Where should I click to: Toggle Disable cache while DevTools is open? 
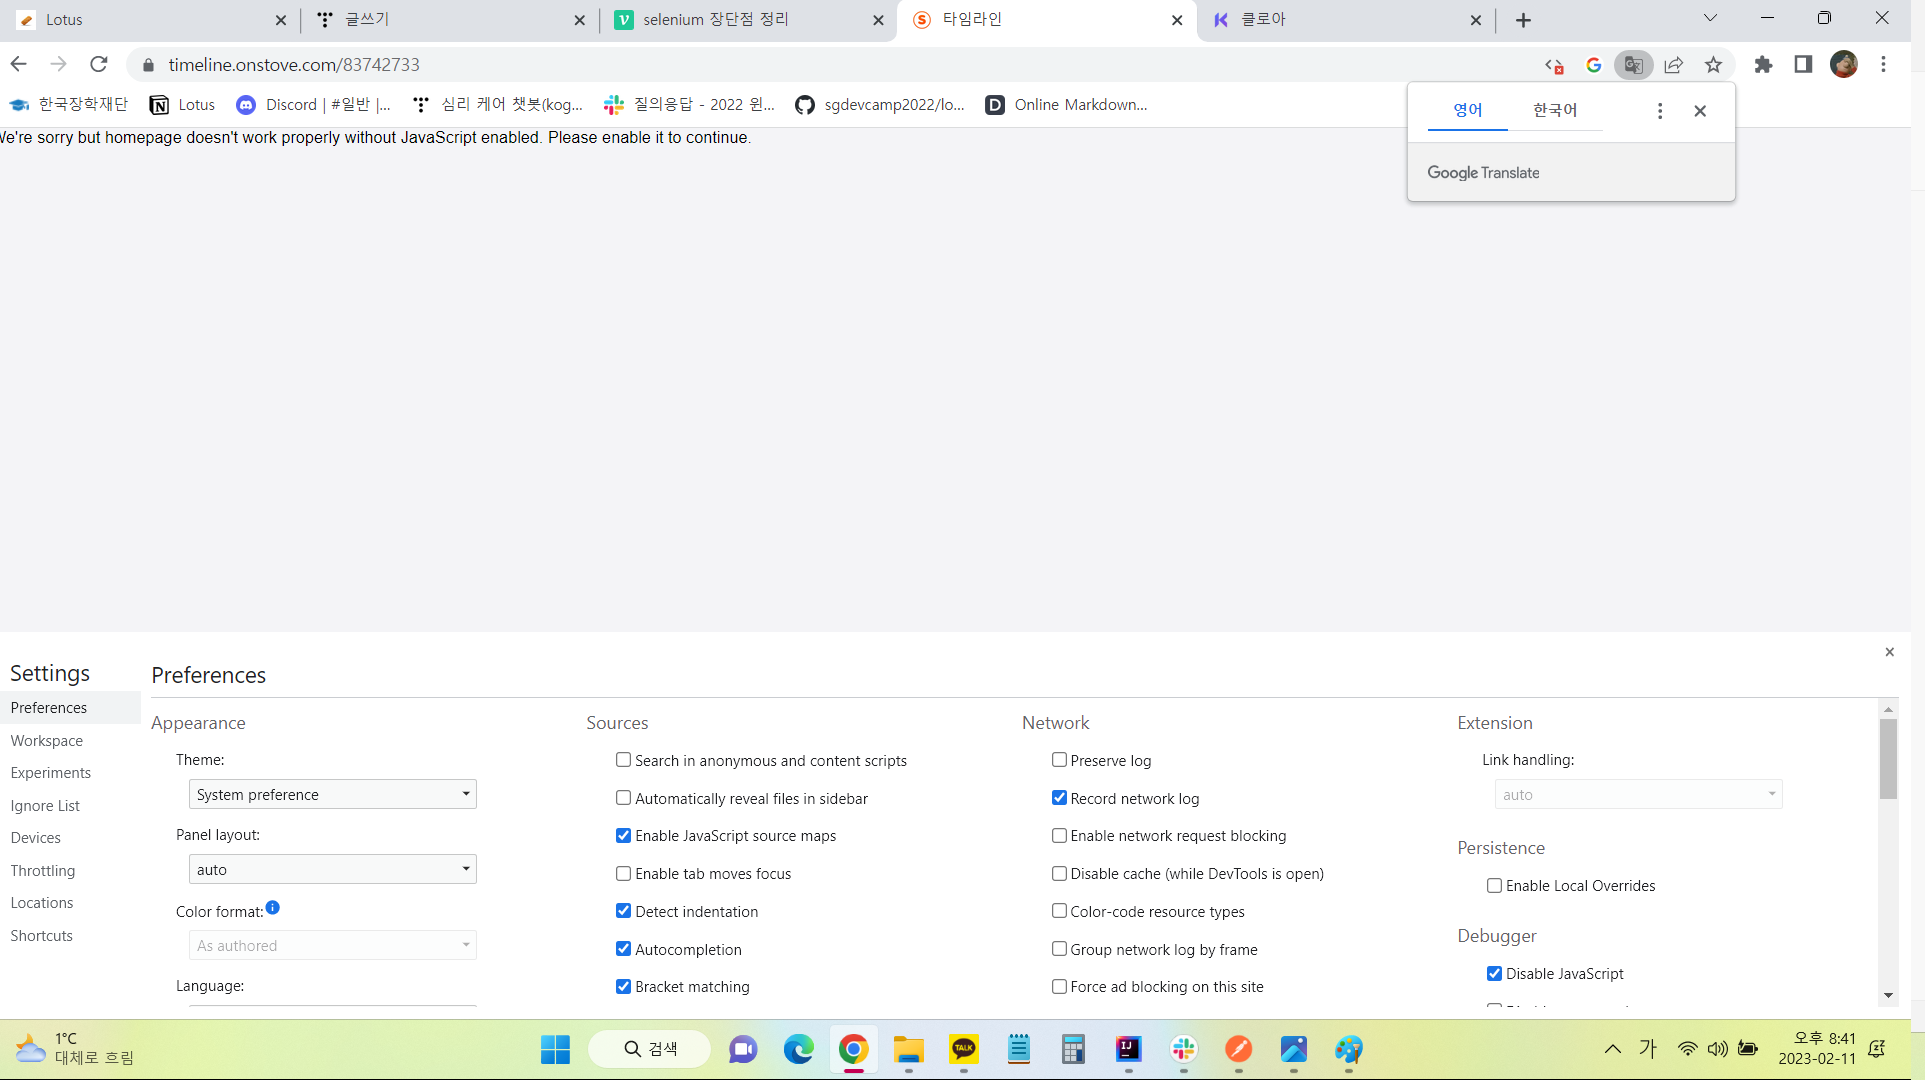(x=1059, y=873)
